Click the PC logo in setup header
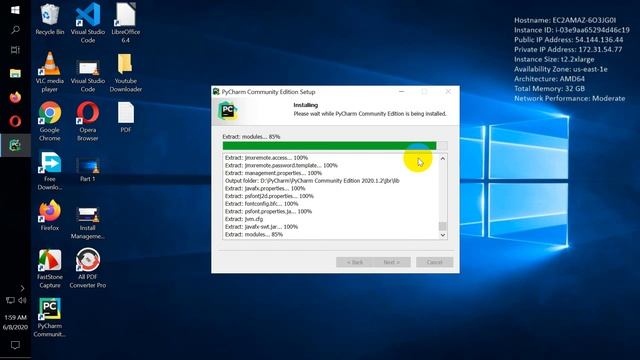Screen dimensions: 640x360 pyautogui.click(x=228, y=111)
